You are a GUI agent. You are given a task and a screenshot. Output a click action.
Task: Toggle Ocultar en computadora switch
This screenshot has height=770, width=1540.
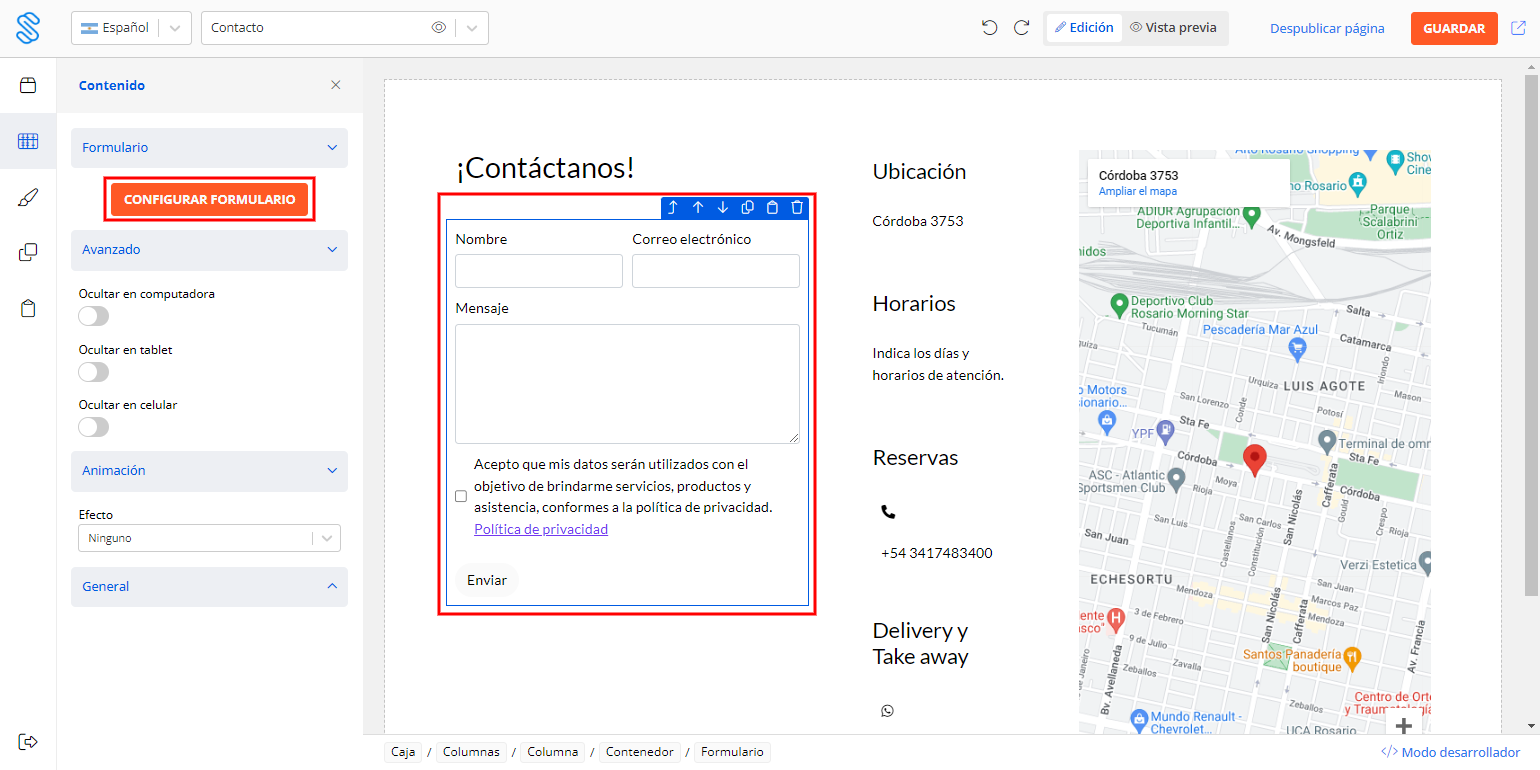point(94,316)
